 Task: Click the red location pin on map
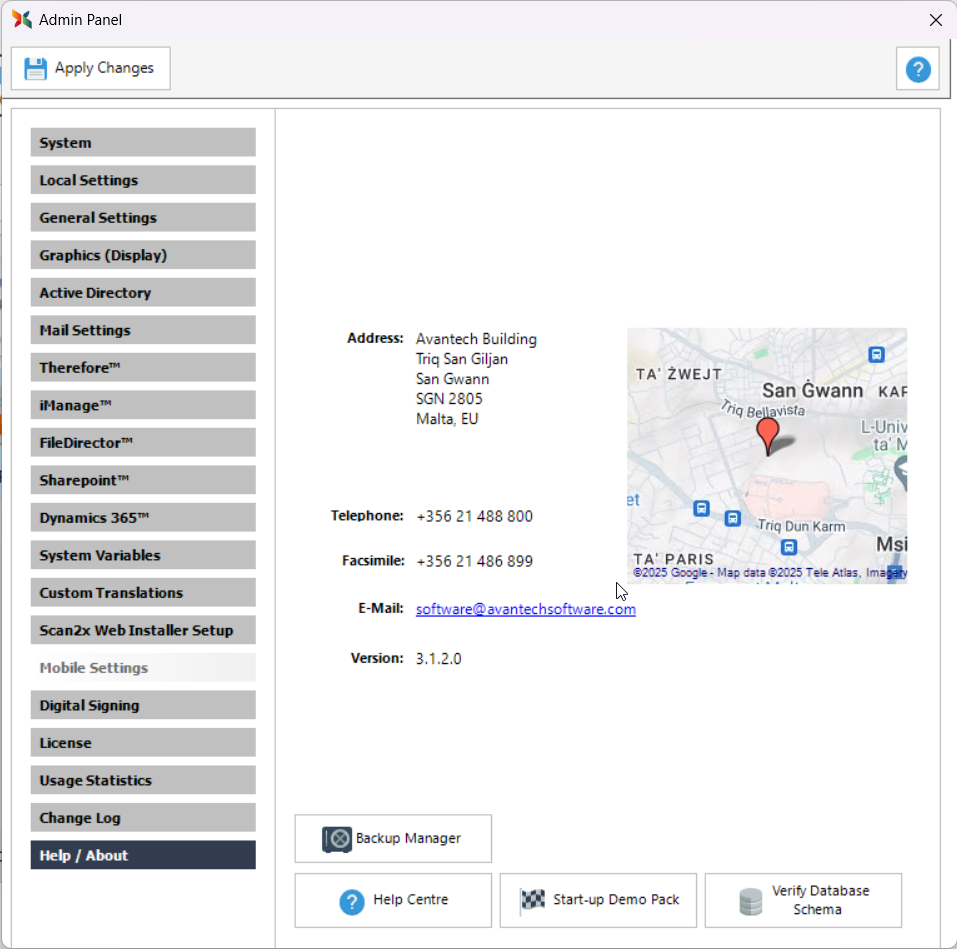coord(767,434)
